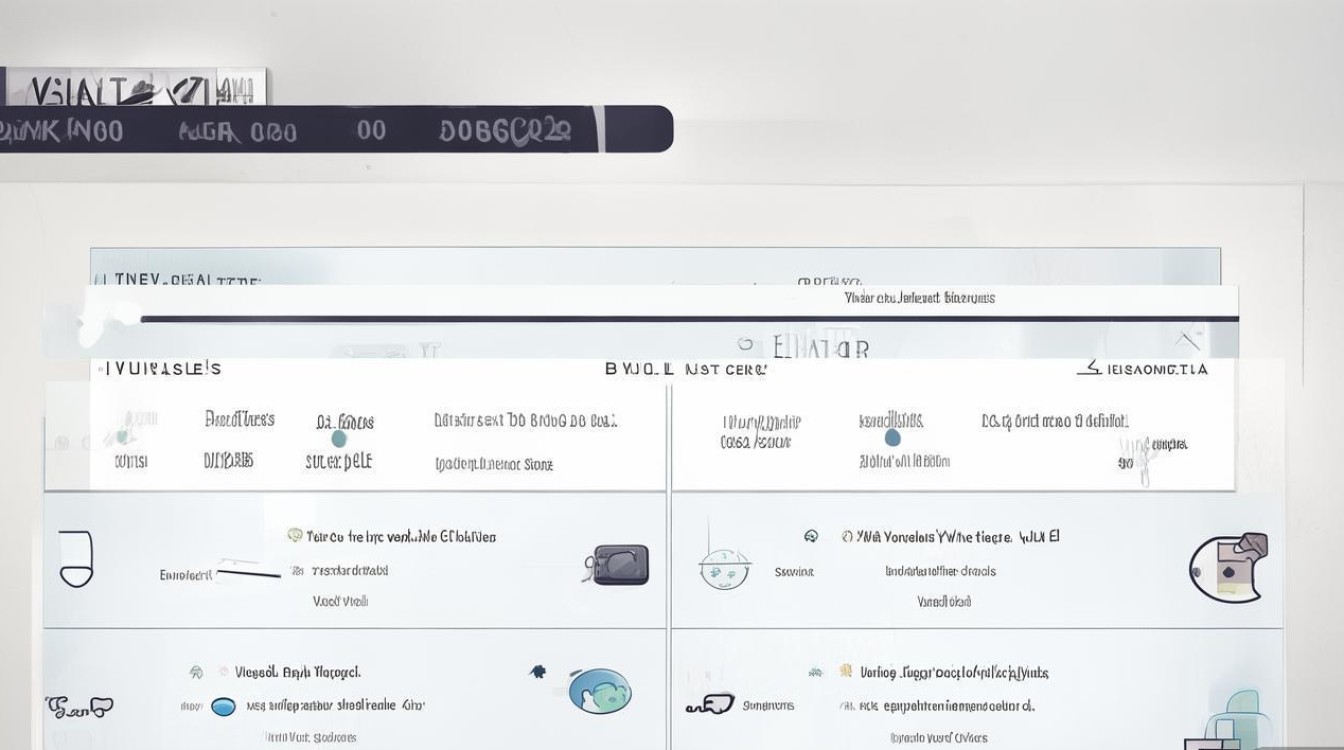Select the teal radio dot above 'SULEX DELE'
The image size is (1344, 750).
[x=339, y=439]
